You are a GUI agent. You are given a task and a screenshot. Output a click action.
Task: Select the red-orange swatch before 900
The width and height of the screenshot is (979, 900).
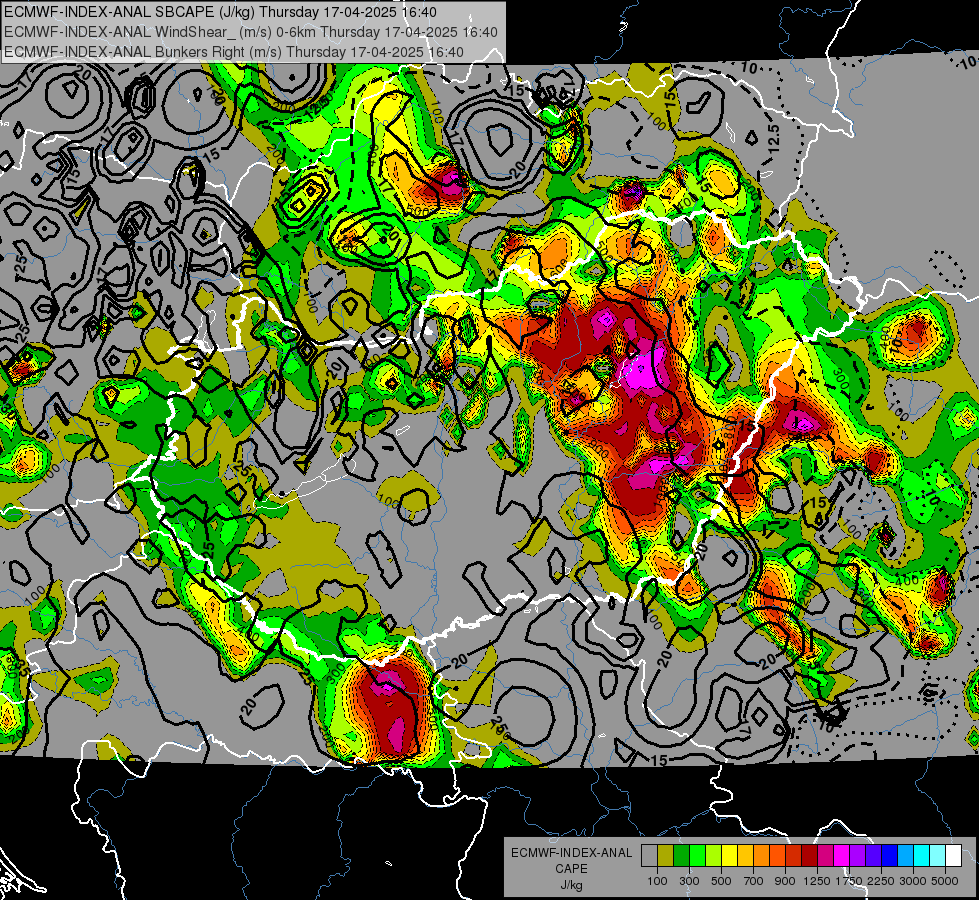777,855
